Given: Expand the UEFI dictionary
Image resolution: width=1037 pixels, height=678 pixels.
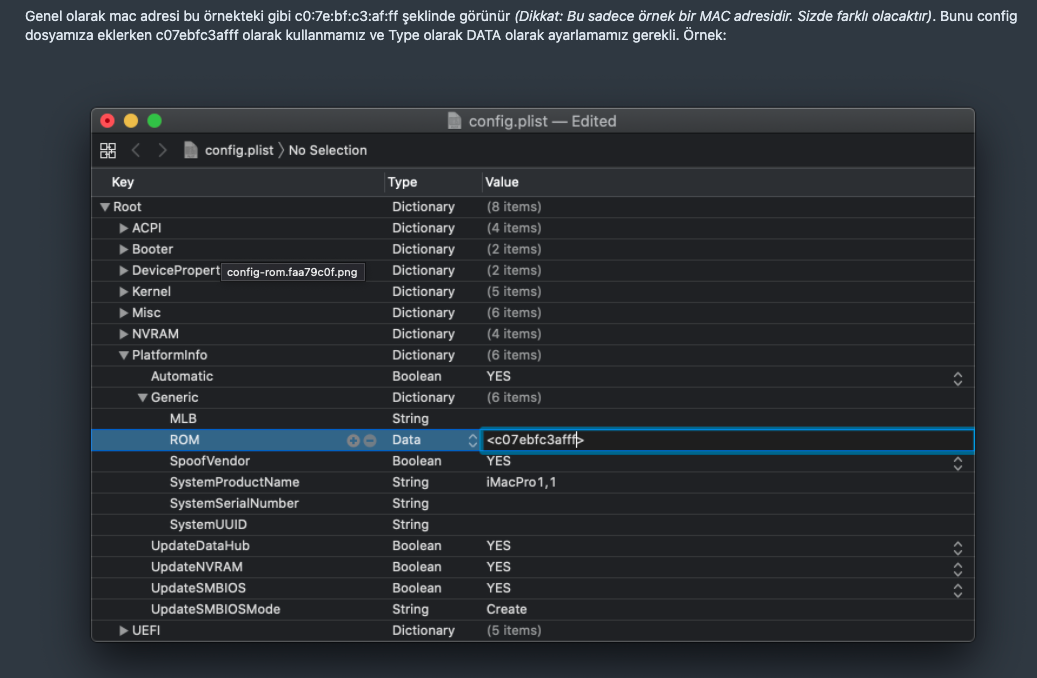Looking at the screenshot, I should click(x=124, y=631).
